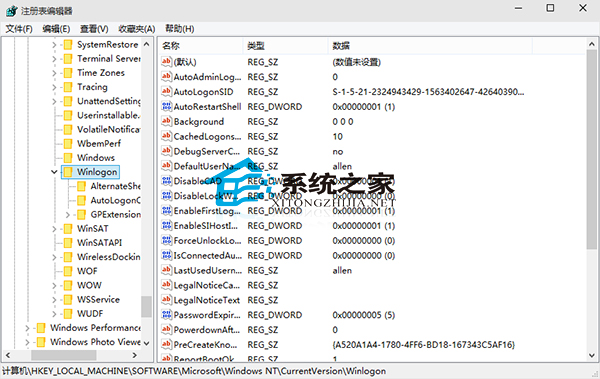Click the DWORD icon of AutoRestartShell value

[166, 107]
